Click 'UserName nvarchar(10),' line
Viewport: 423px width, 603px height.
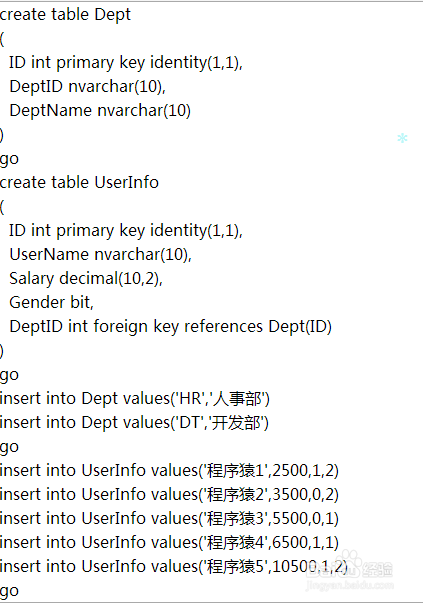pyautogui.click(x=100, y=255)
